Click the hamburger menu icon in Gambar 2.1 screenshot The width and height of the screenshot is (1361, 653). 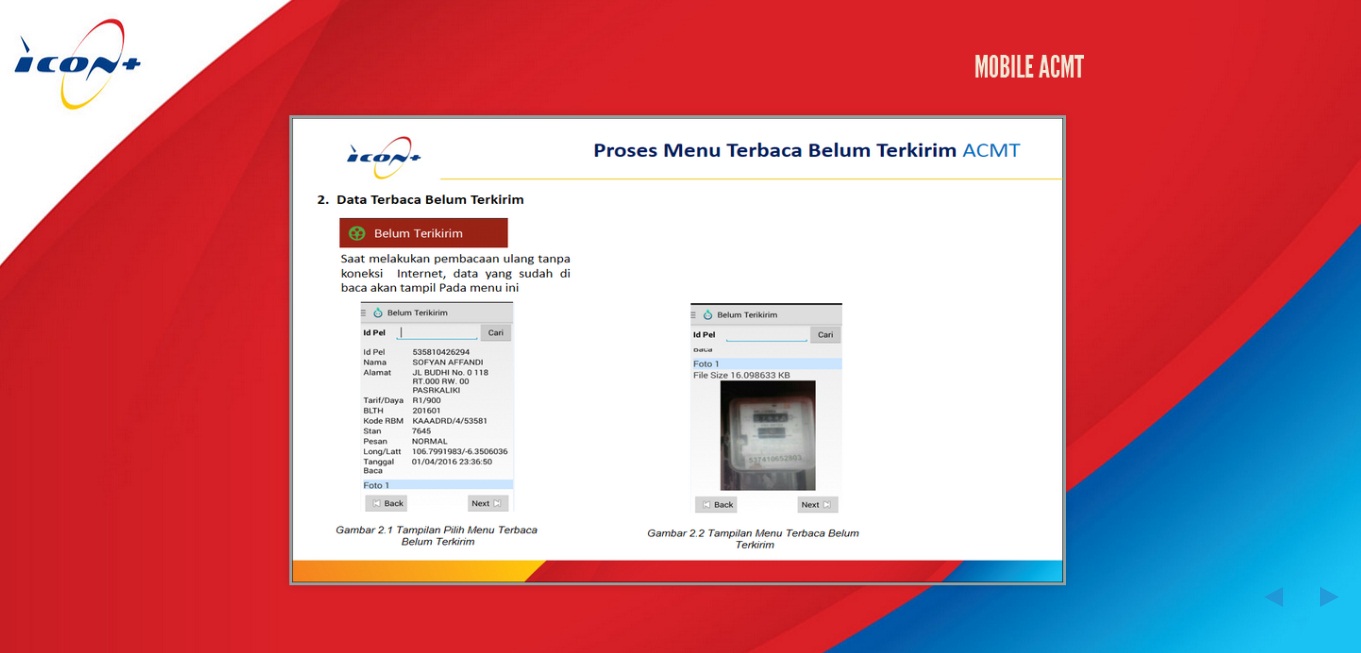click(364, 312)
